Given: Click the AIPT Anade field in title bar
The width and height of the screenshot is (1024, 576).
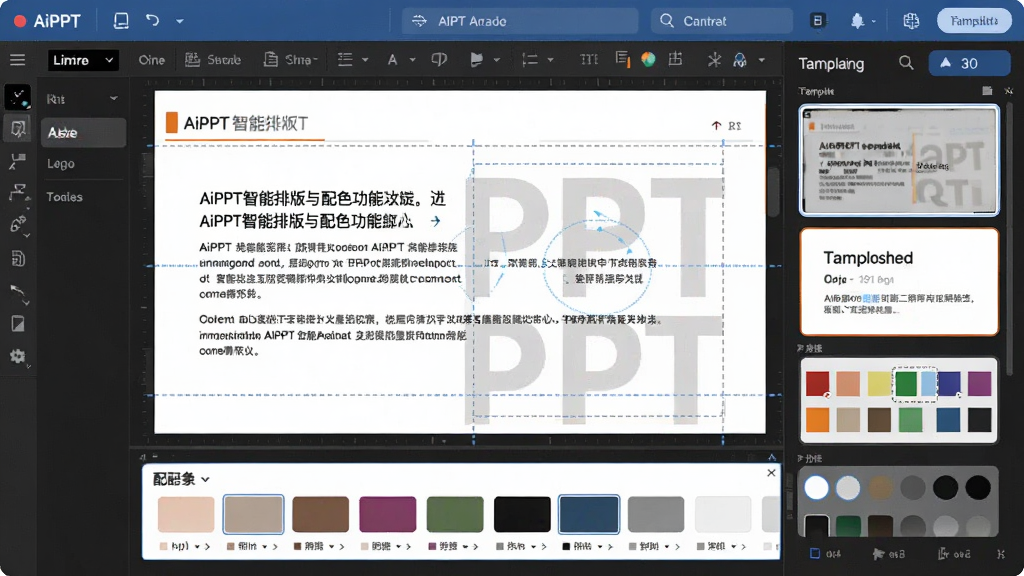Looking at the screenshot, I should tap(520, 21).
